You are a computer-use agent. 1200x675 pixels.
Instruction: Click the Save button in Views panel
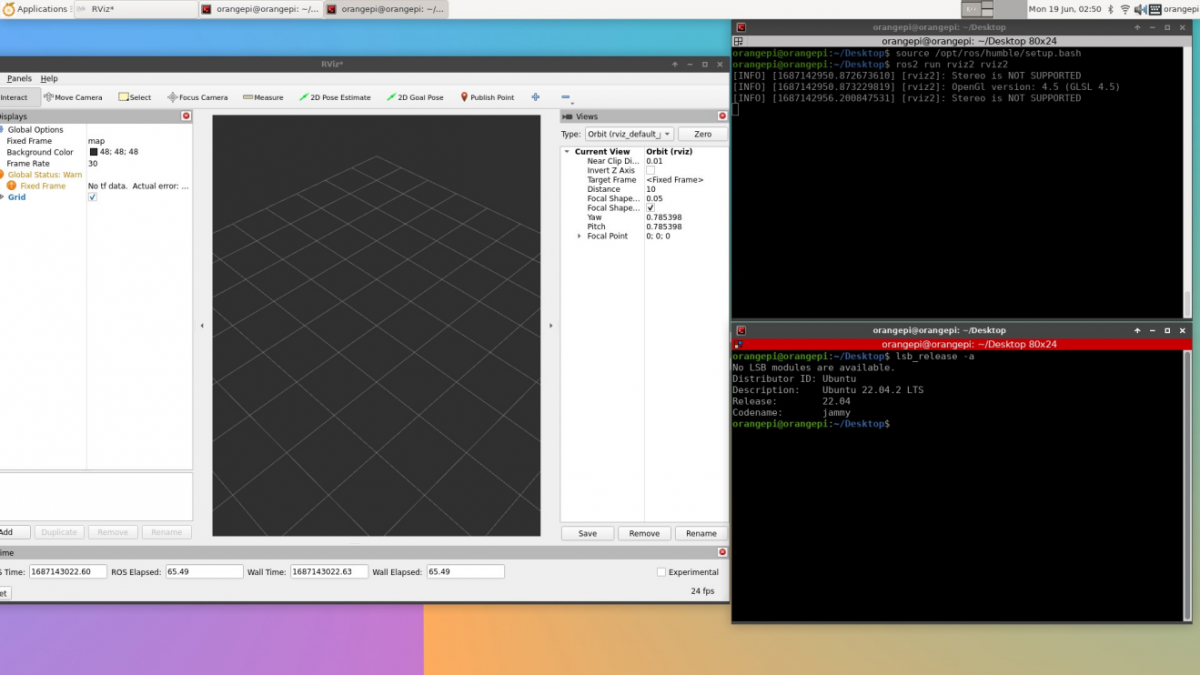point(587,533)
